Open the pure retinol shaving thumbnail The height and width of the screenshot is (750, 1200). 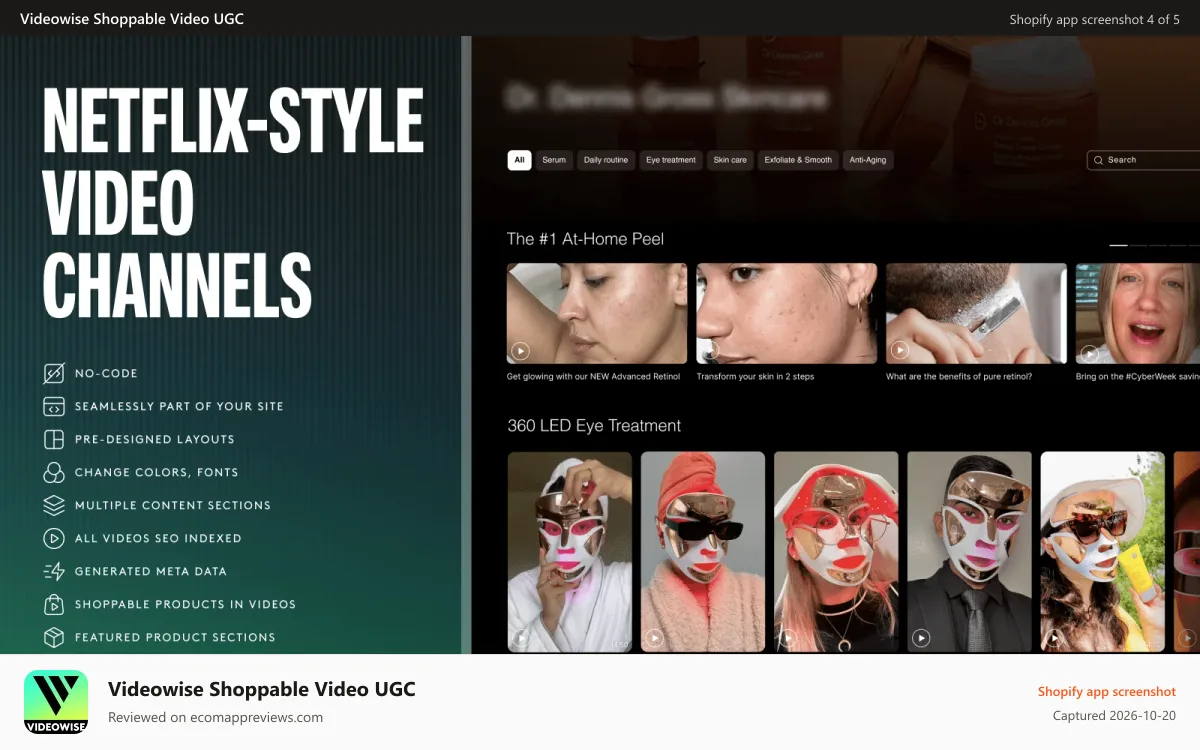(976, 313)
